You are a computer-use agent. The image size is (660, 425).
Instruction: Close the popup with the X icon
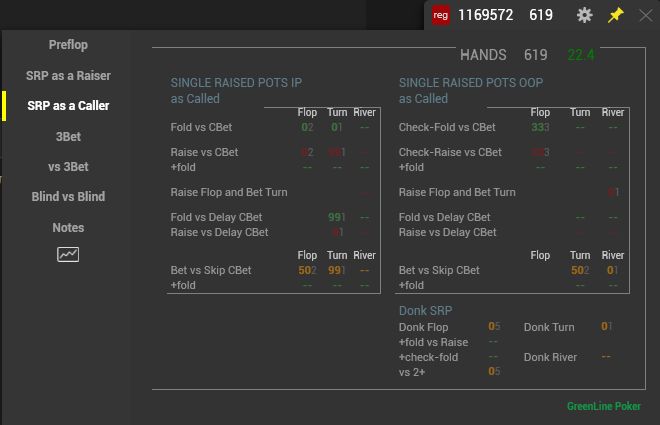[x=645, y=16]
